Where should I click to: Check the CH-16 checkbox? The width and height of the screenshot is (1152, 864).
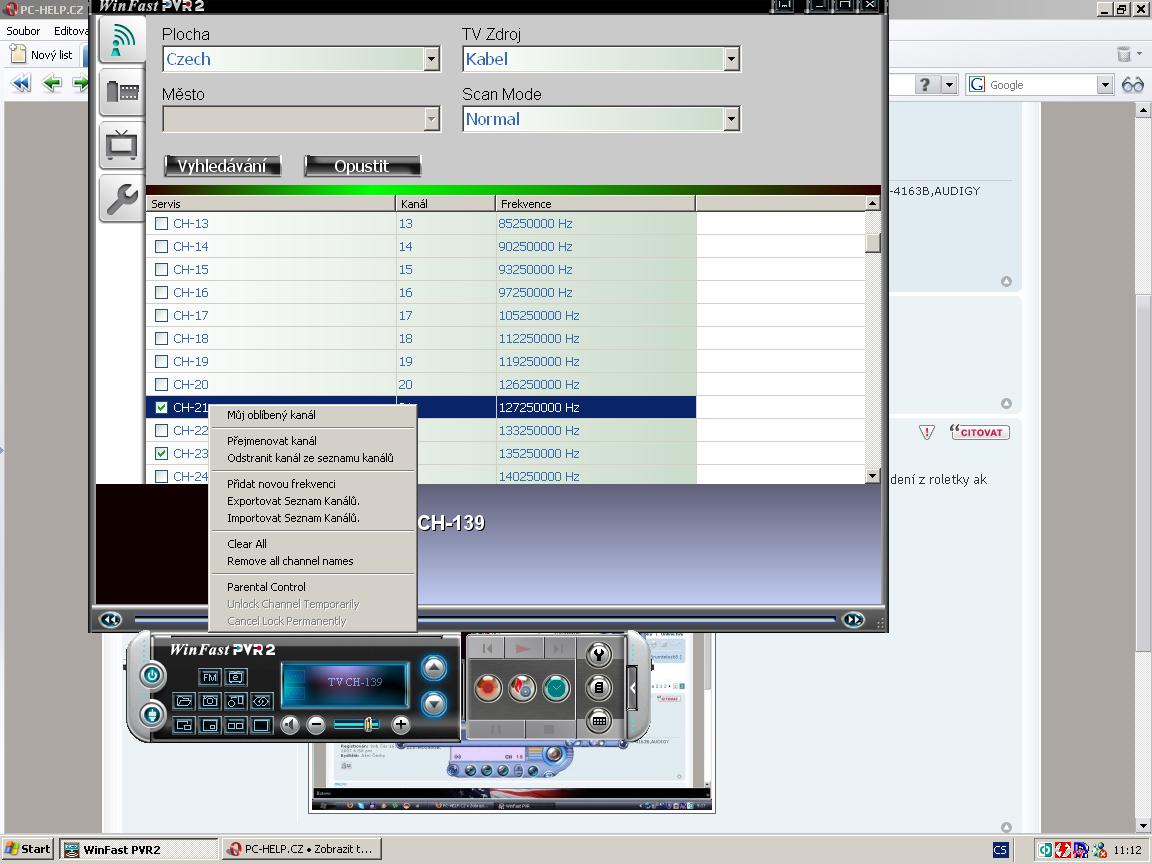162,292
